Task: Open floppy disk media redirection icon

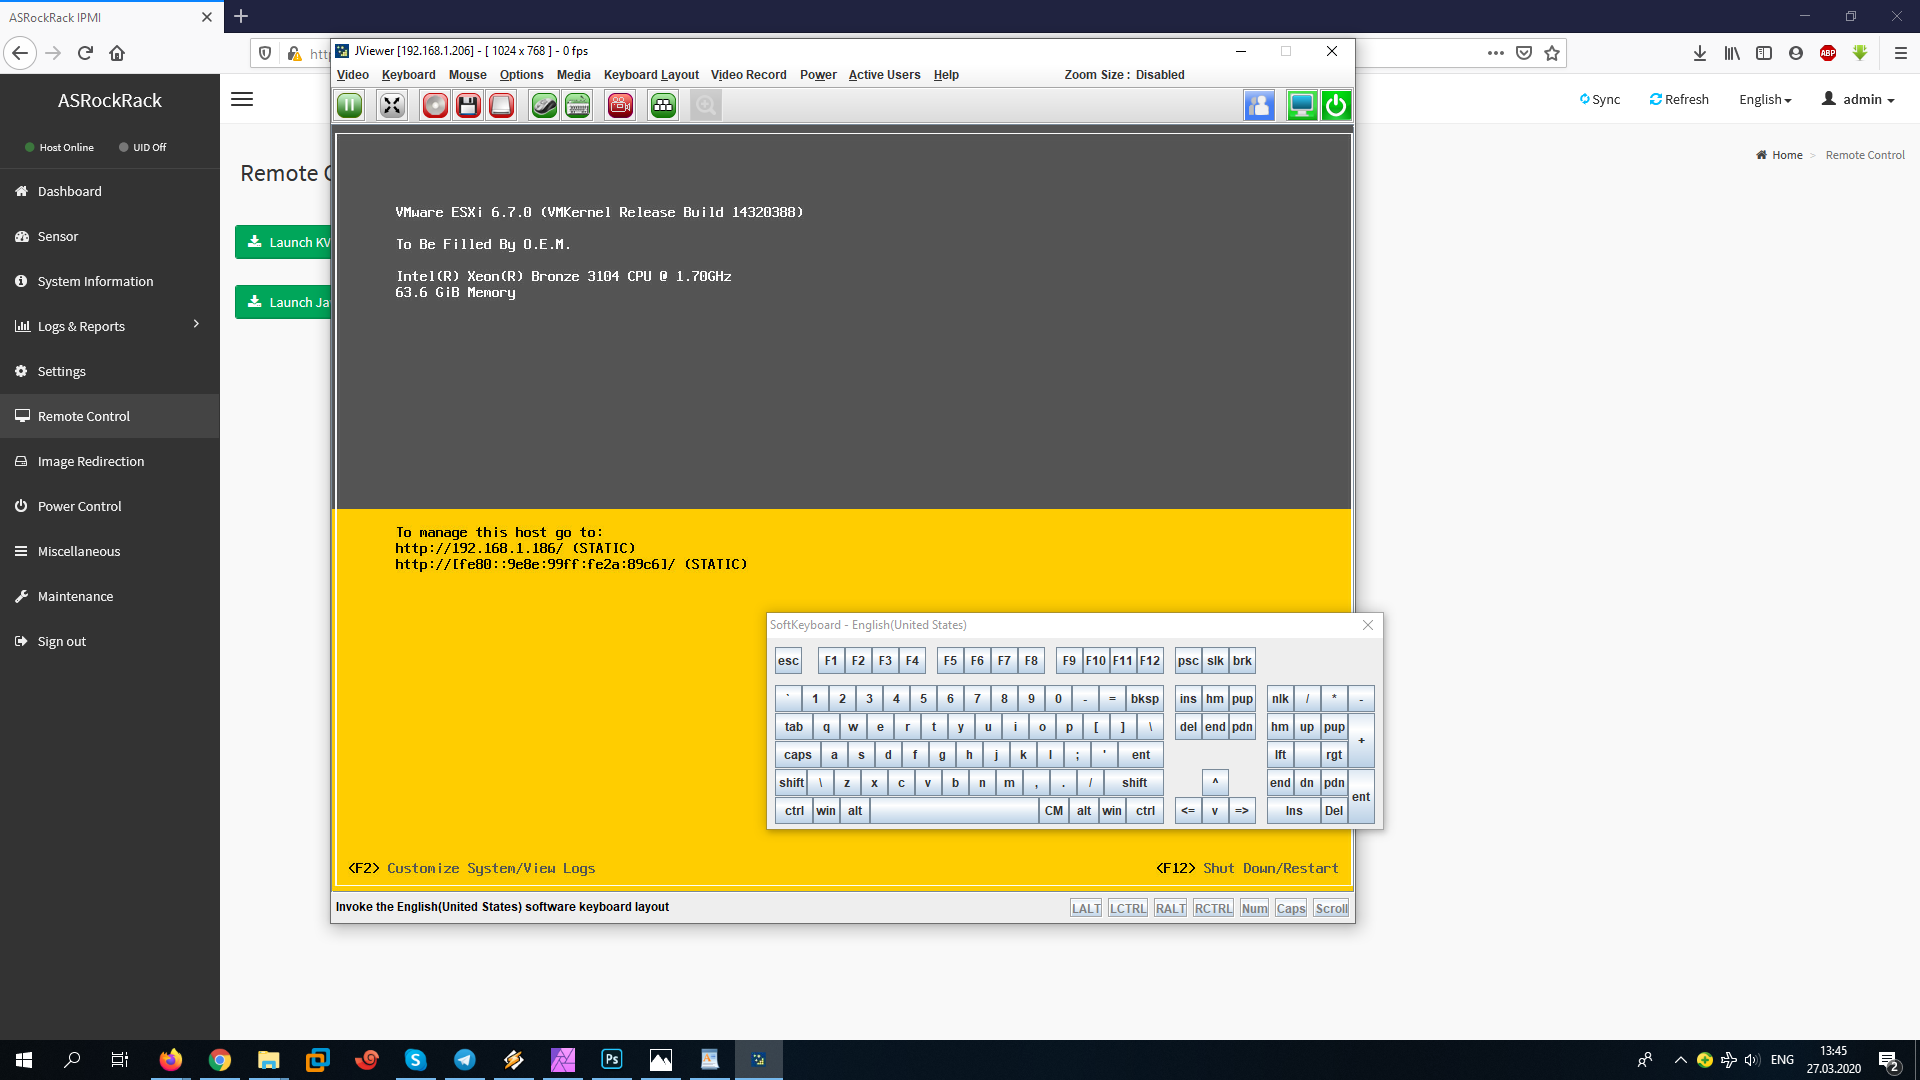Action: [468, 105]
